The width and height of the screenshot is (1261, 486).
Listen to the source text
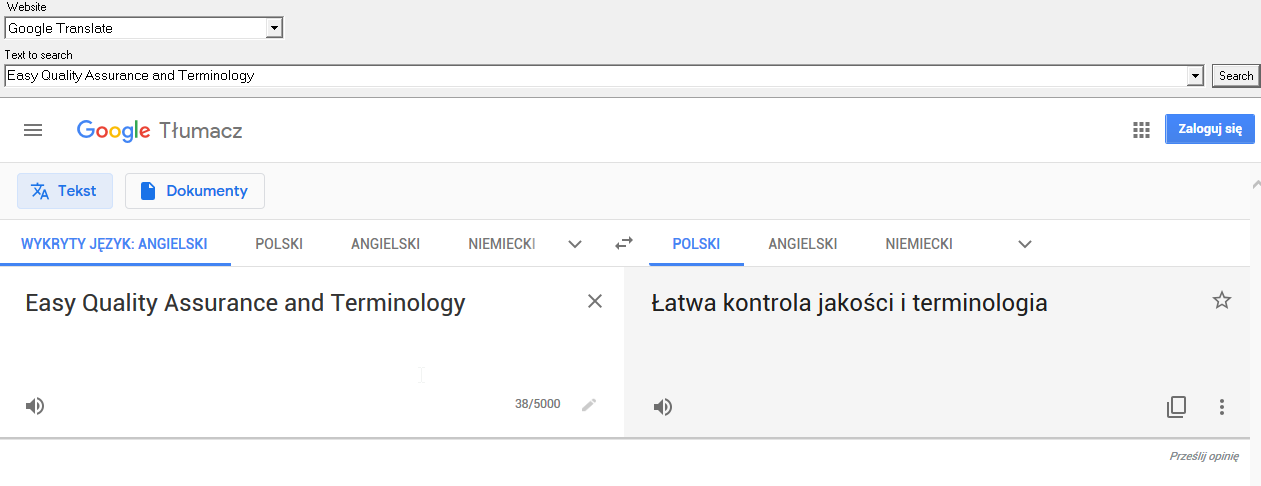click(x=35, y=406)
